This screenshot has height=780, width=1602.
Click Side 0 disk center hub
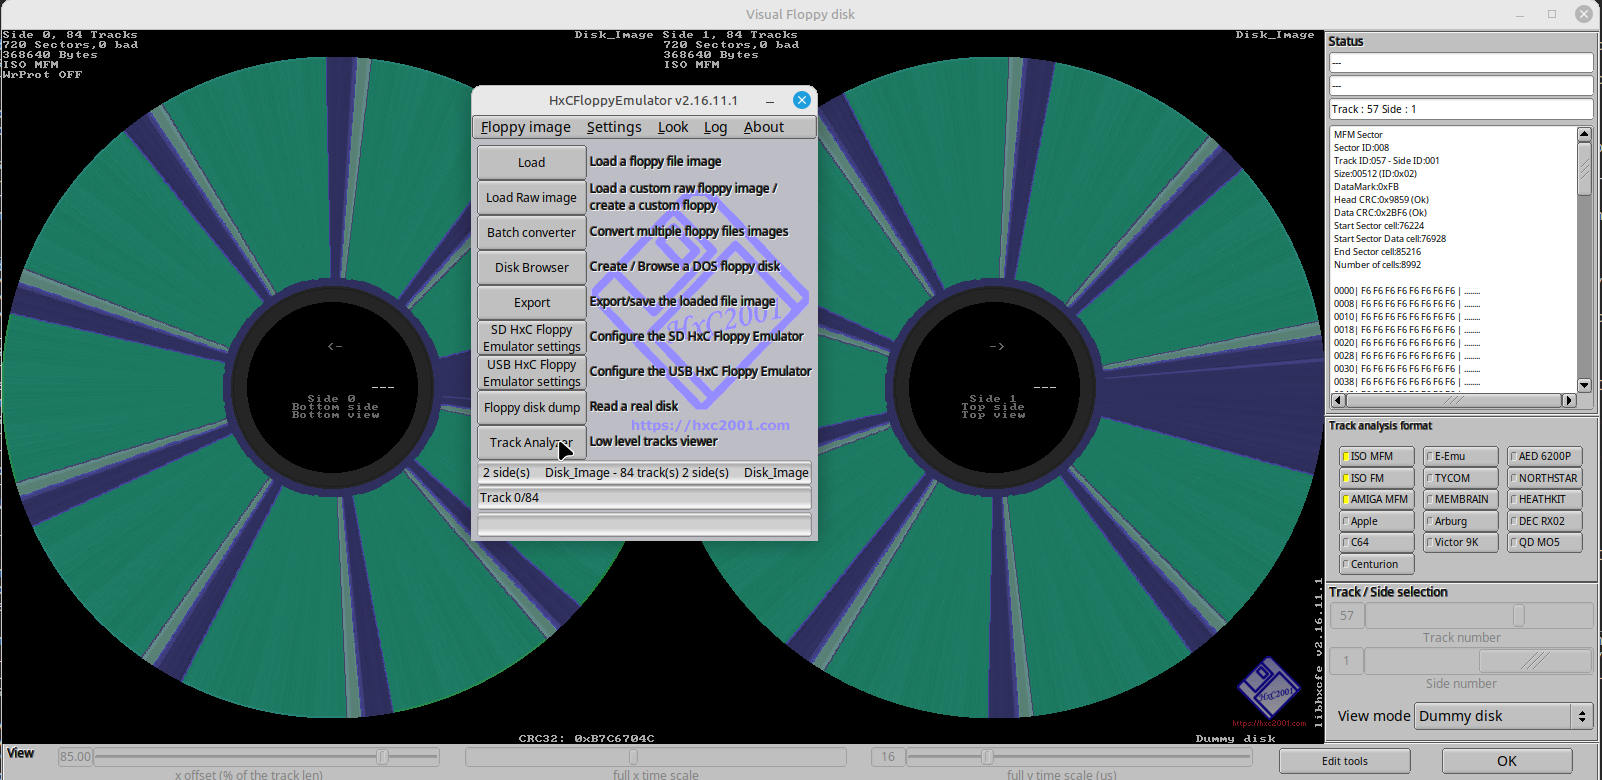[335, 386]
